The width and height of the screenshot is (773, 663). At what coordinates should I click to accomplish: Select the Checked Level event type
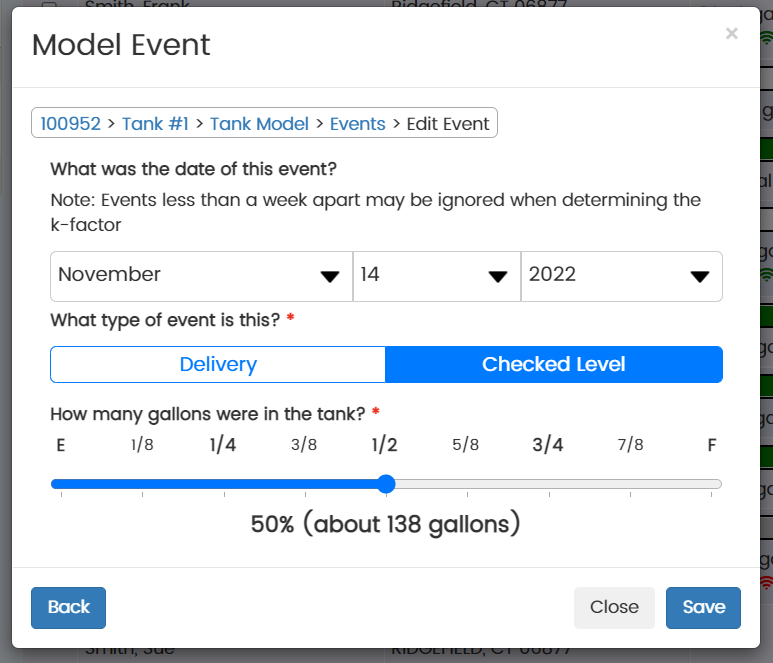pos(554,365)
